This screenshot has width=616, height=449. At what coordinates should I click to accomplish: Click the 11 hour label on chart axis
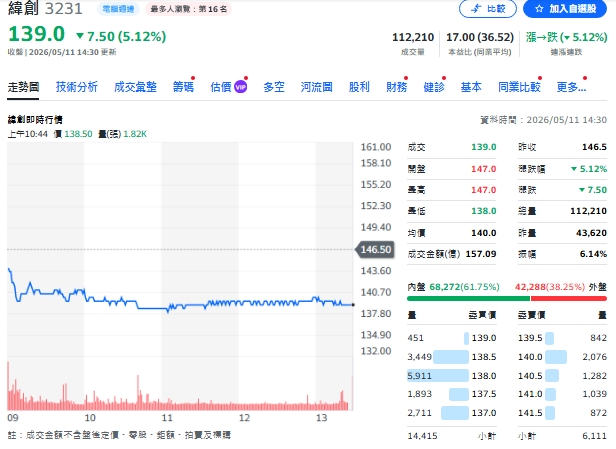[x=167, y=418]
